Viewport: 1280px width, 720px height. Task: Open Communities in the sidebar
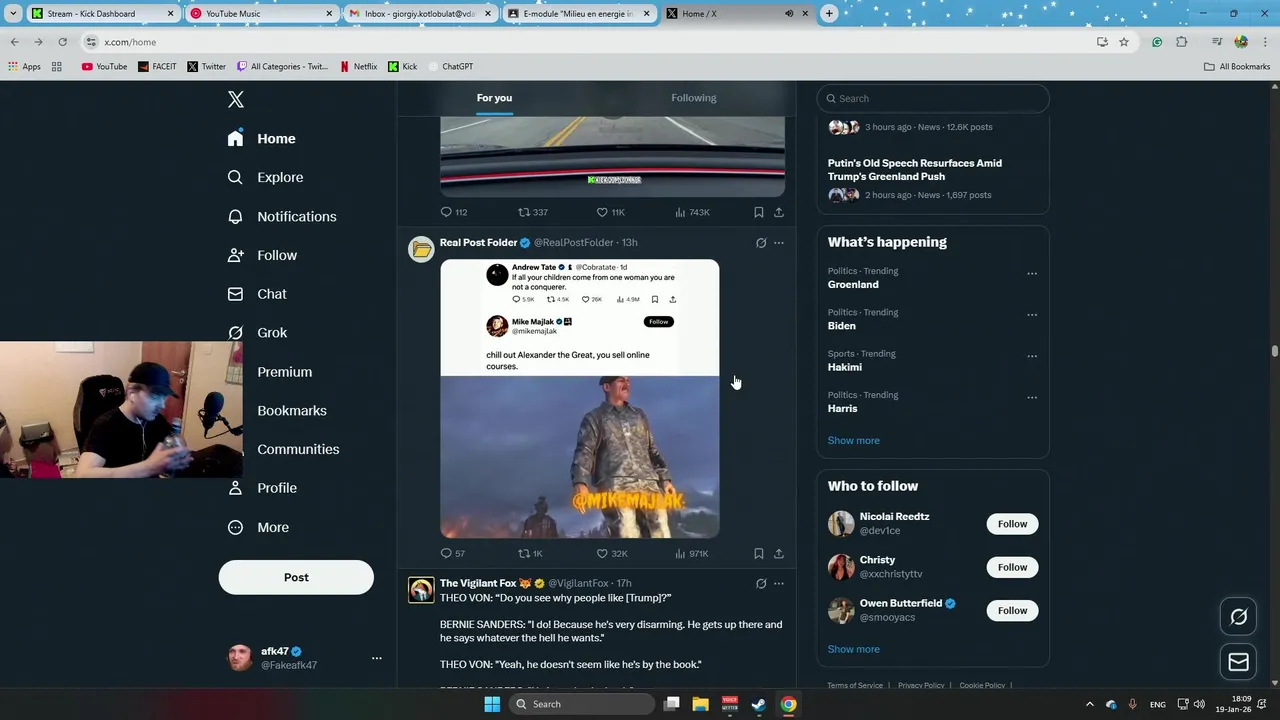(x=298, y=449)
